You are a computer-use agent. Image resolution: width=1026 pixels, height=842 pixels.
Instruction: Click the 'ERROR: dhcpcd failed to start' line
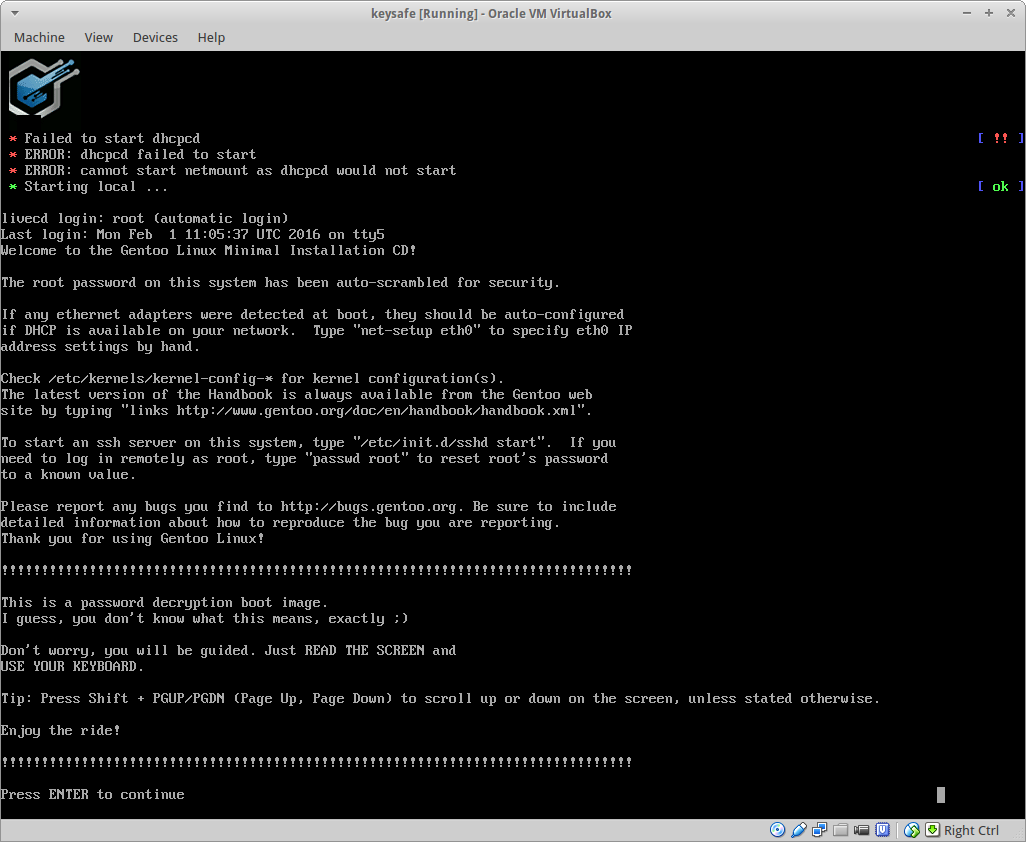click(141, 154)
